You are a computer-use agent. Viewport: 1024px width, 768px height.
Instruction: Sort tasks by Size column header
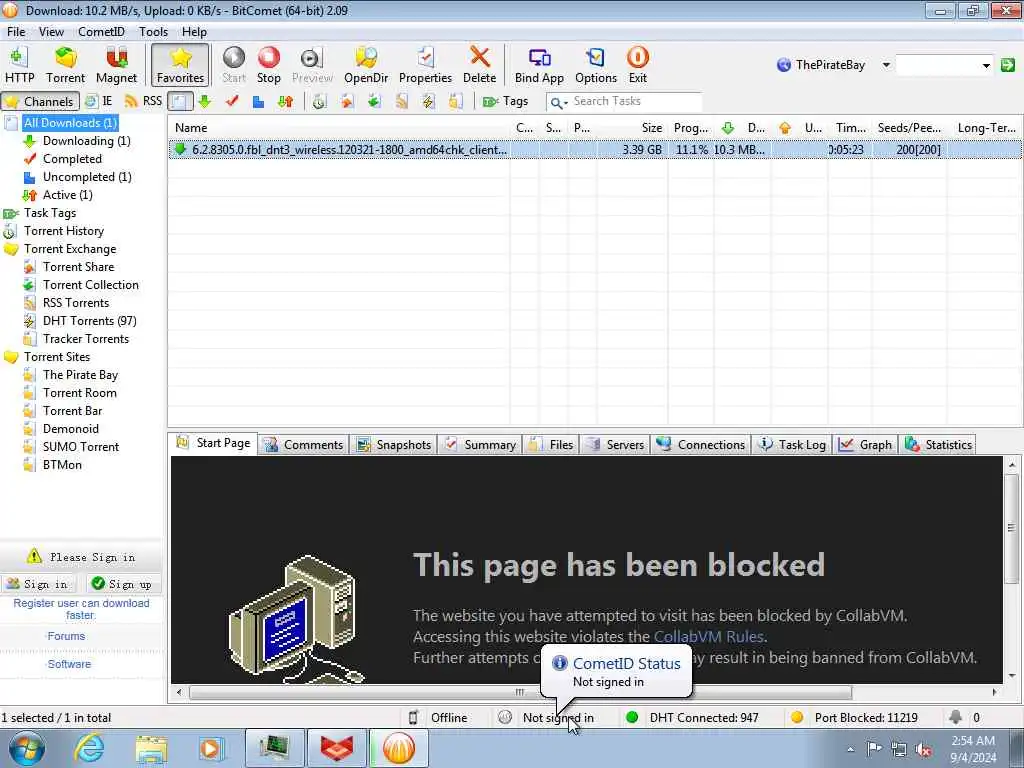pos(632,128)
